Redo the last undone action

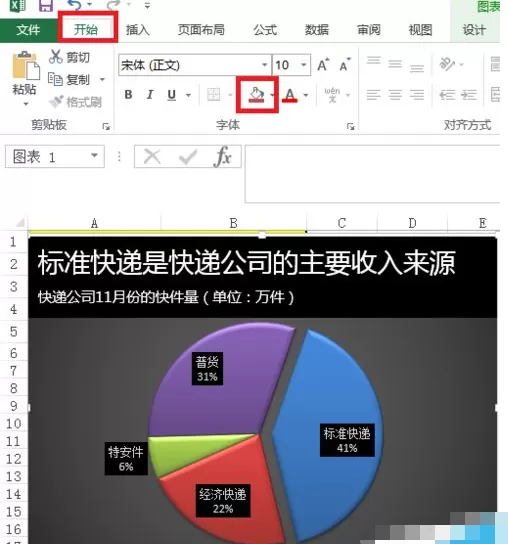114,5
